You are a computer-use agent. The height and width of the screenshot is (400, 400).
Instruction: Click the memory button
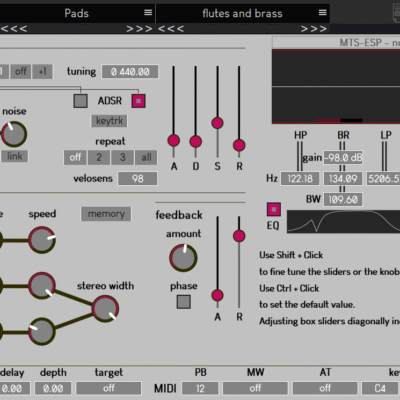click(106, 214)
